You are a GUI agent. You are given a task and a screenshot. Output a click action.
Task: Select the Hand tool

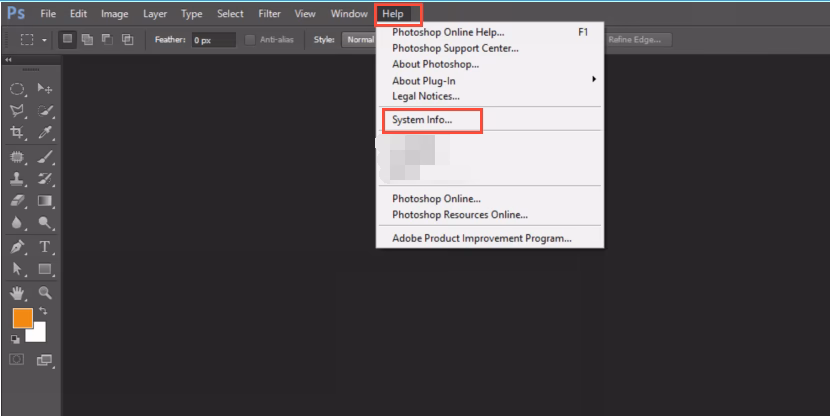point(17,293)
